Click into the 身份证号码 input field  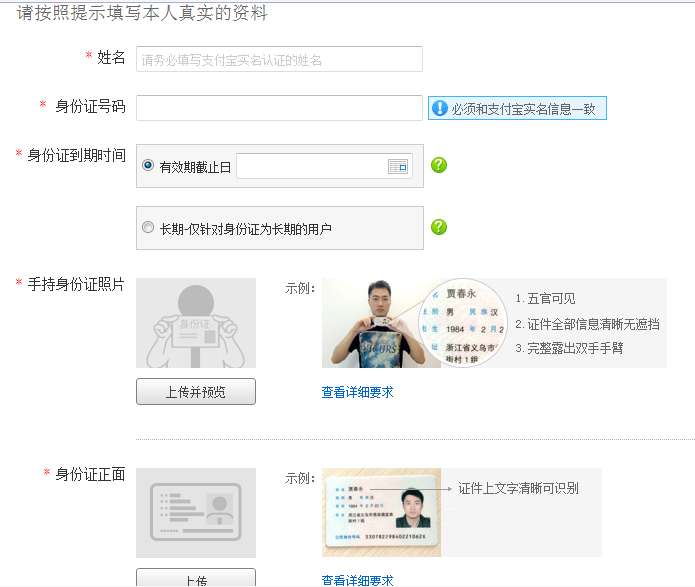[279, 108]
